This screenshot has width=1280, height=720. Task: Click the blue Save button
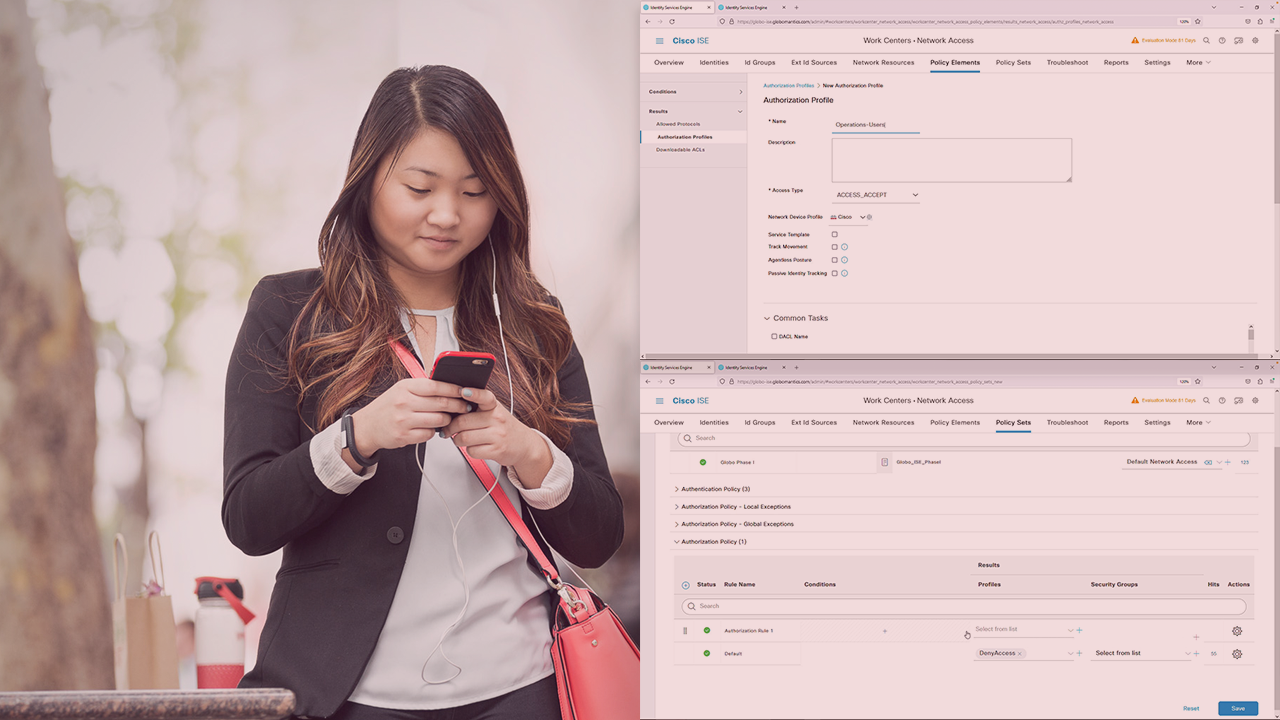point(1237,708)
